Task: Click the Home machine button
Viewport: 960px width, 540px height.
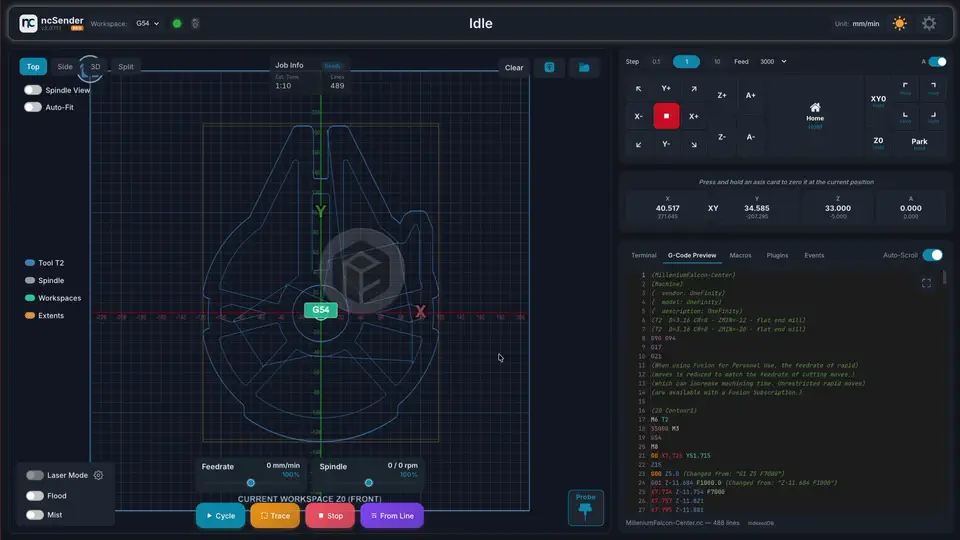Action: 815,116
